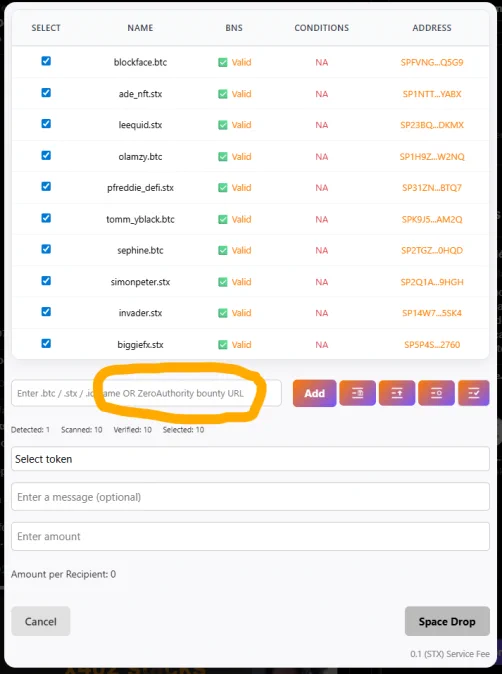Focus the Enter amount field
Viewport: 502px width, 674px height.
[250, 536]
